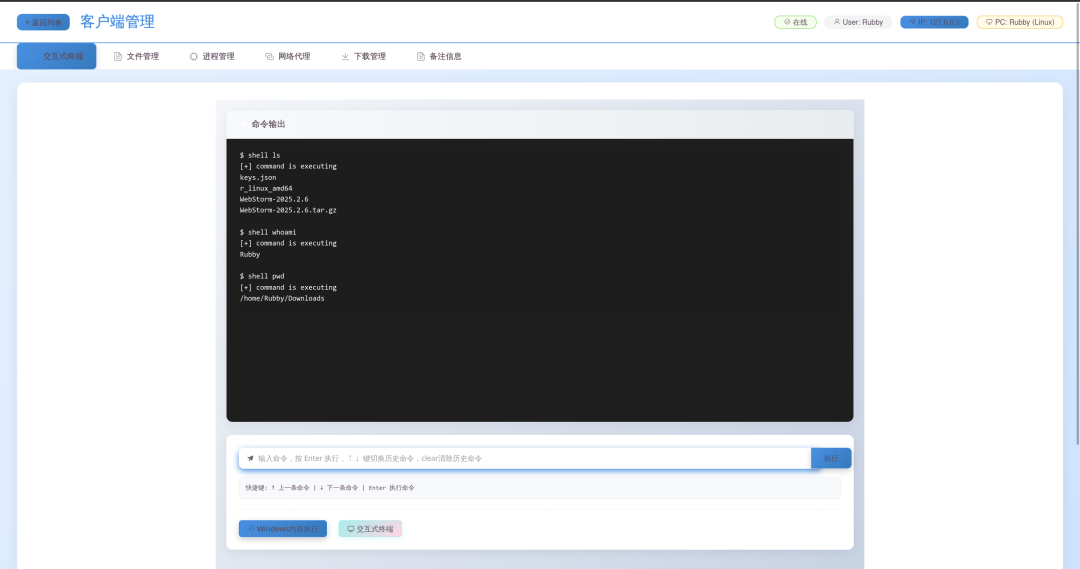This screenshot has width=1080, height=569.
Task: Click the PC: Rubby (Linux) badge
Action: click(x=1020, y=22)
